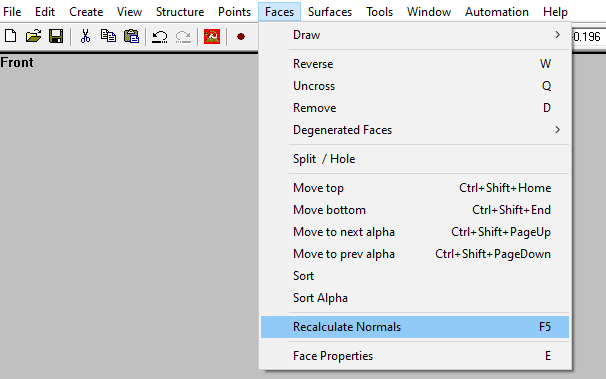Paste using the clipboard icon

point(131,36)
